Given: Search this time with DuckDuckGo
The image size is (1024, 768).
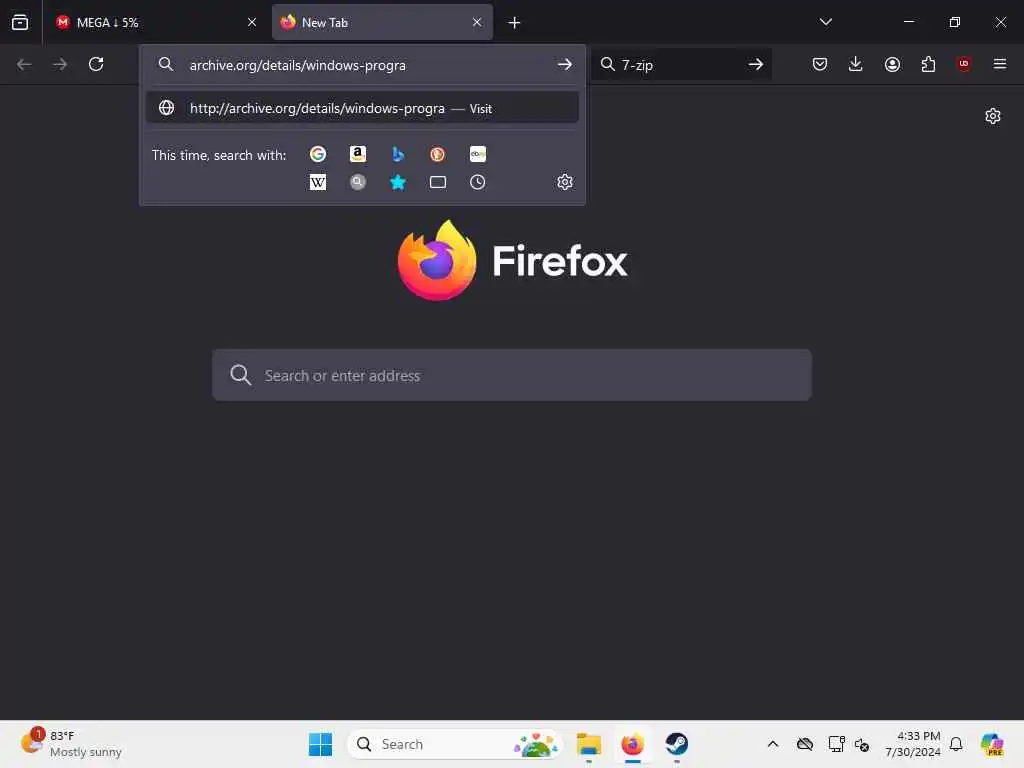Looking at the screenshot, I should pos(438,154).
